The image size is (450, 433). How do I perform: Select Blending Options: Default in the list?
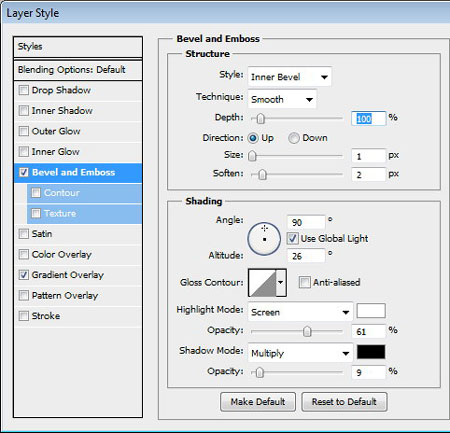[78, 70]
